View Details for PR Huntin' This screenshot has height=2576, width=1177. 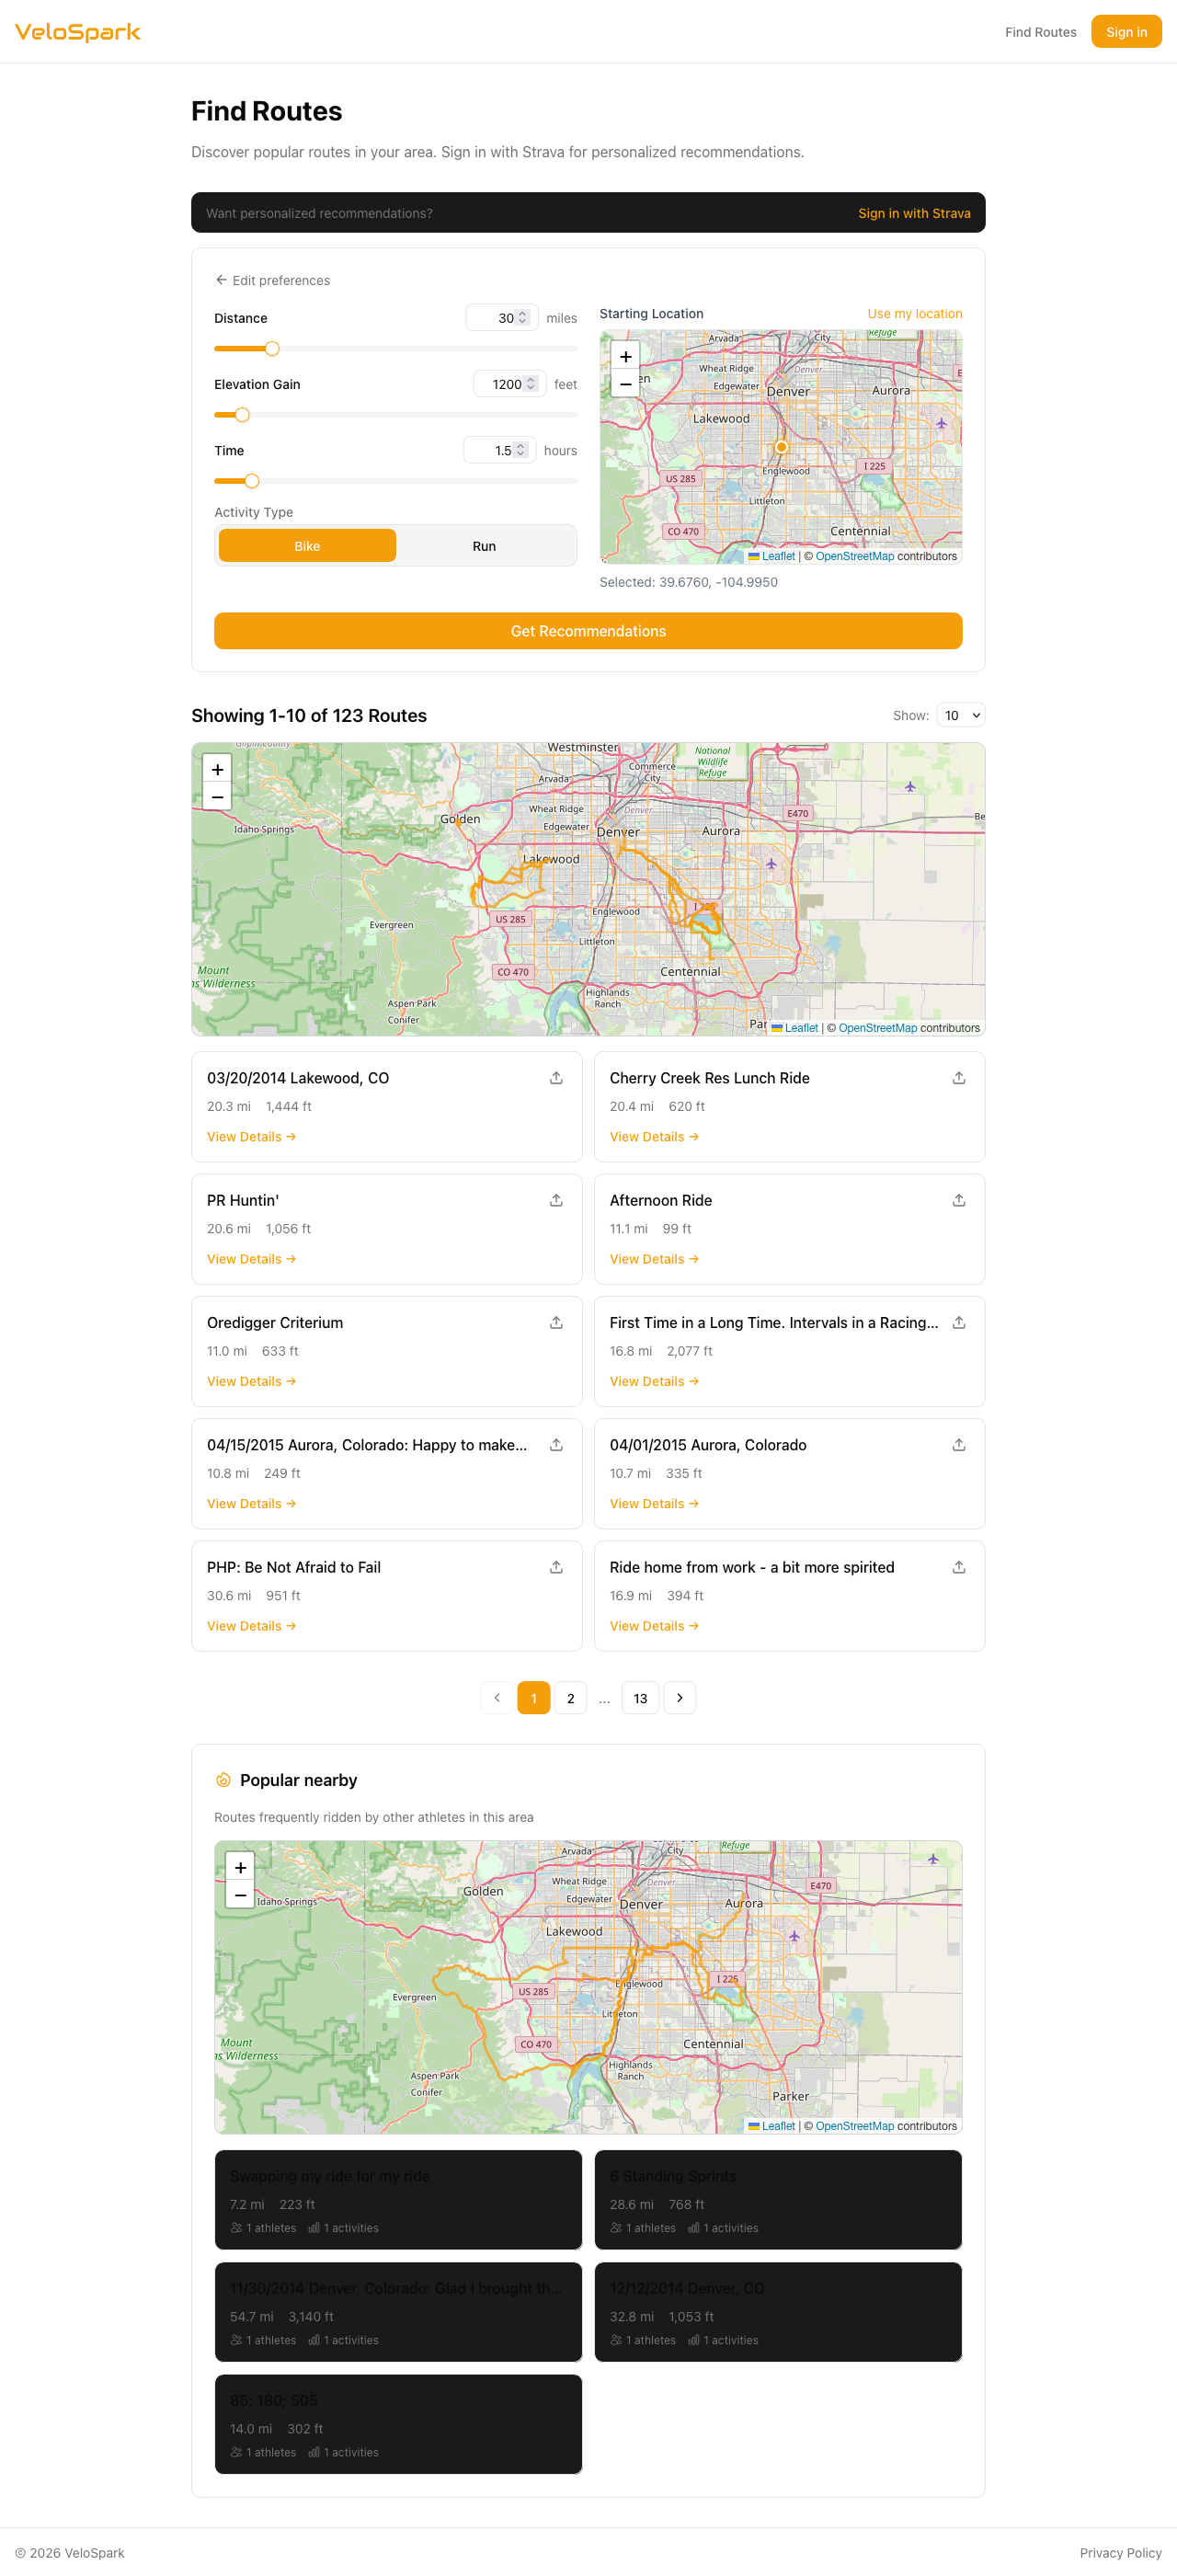click(251, 1259)
